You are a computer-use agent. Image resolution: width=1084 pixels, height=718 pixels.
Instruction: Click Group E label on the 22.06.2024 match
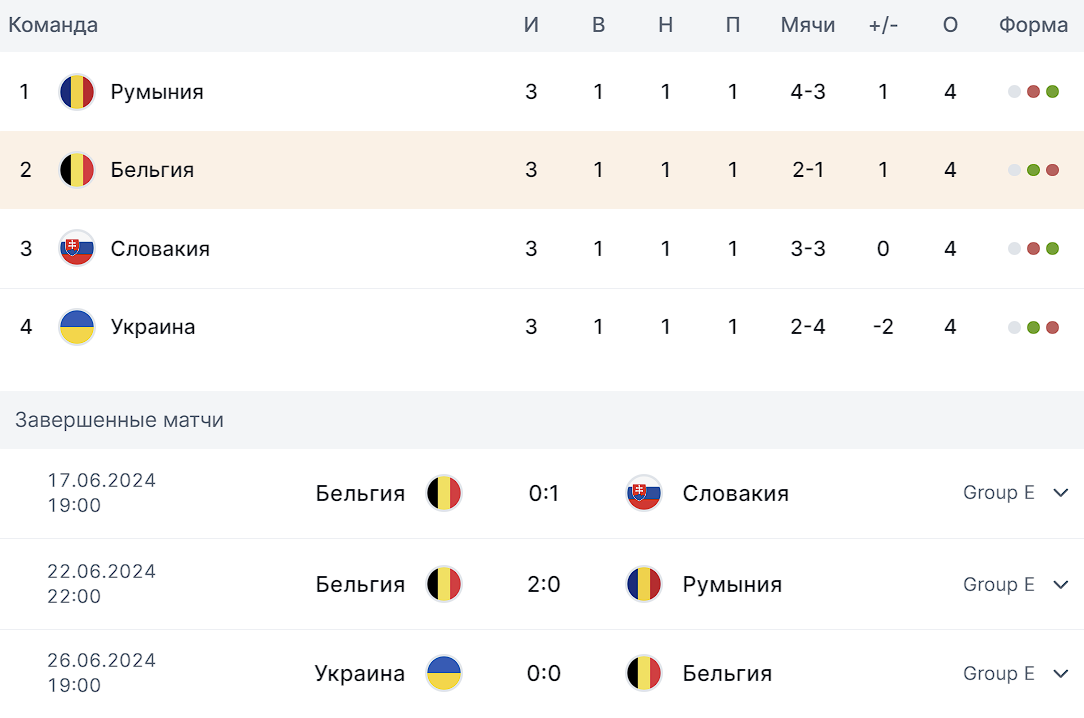[x=998, y=584]
